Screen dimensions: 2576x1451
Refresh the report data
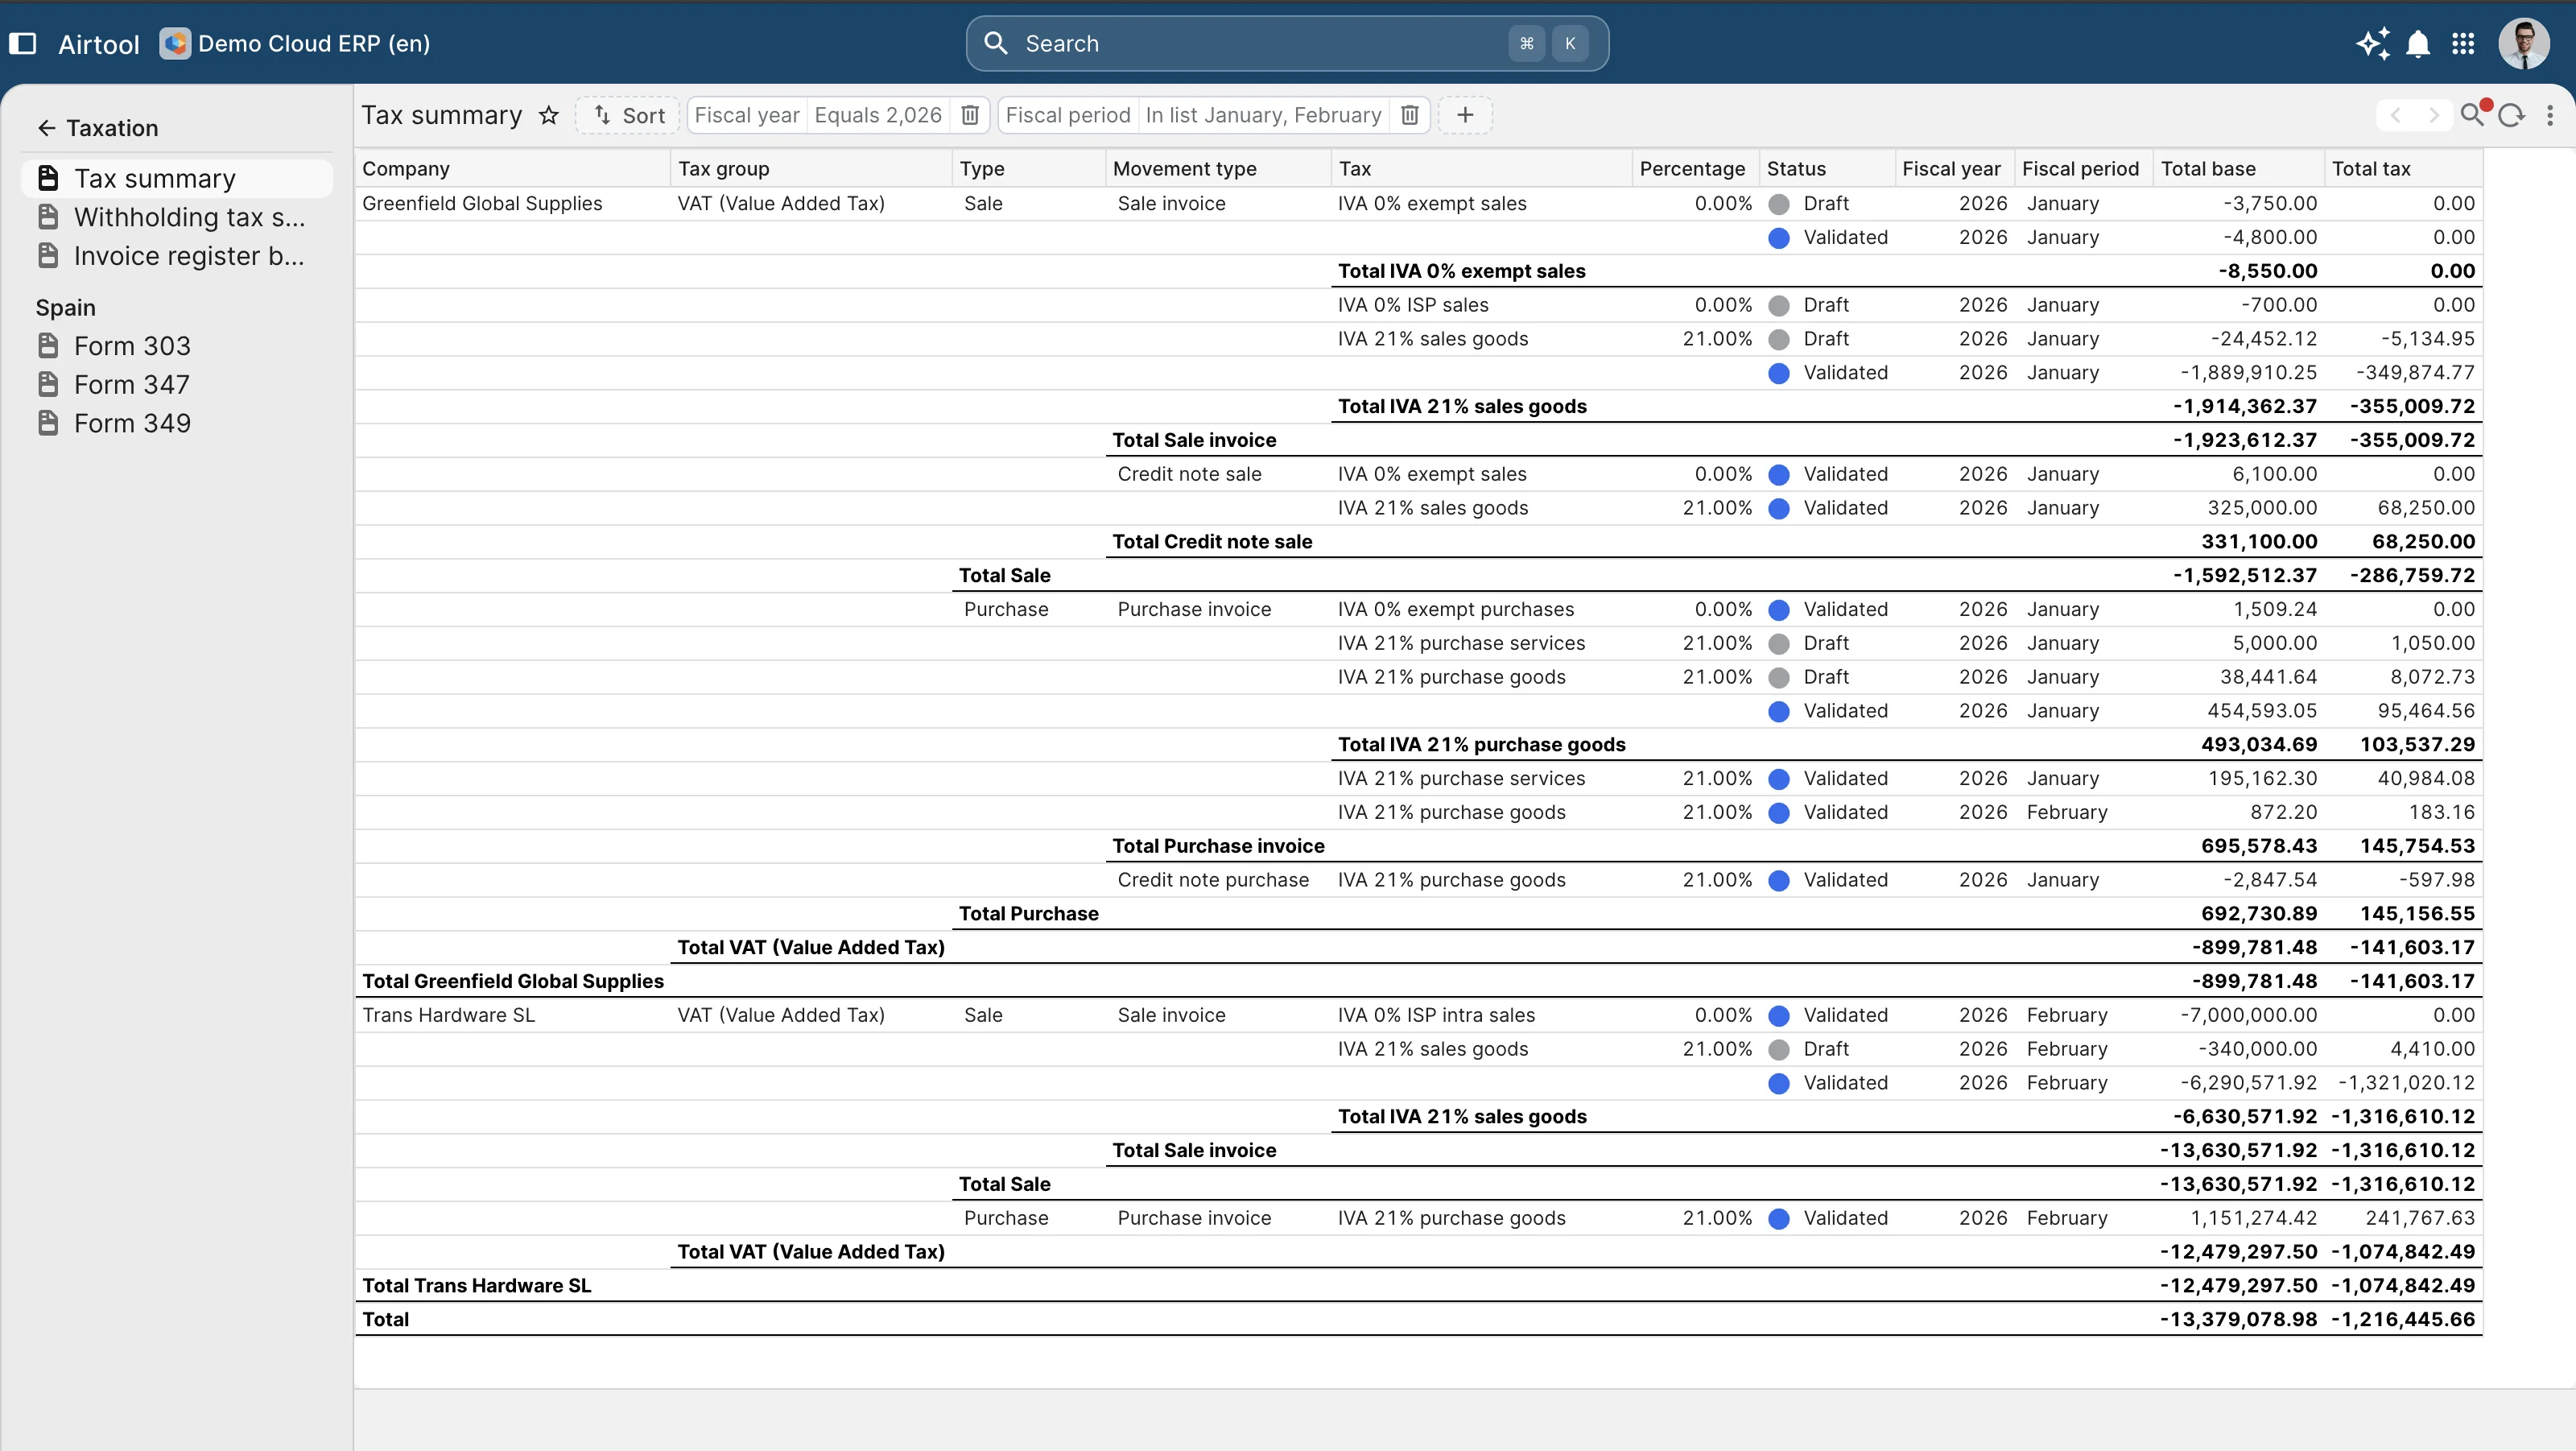pyautogui.click(x=2511, y=115)
